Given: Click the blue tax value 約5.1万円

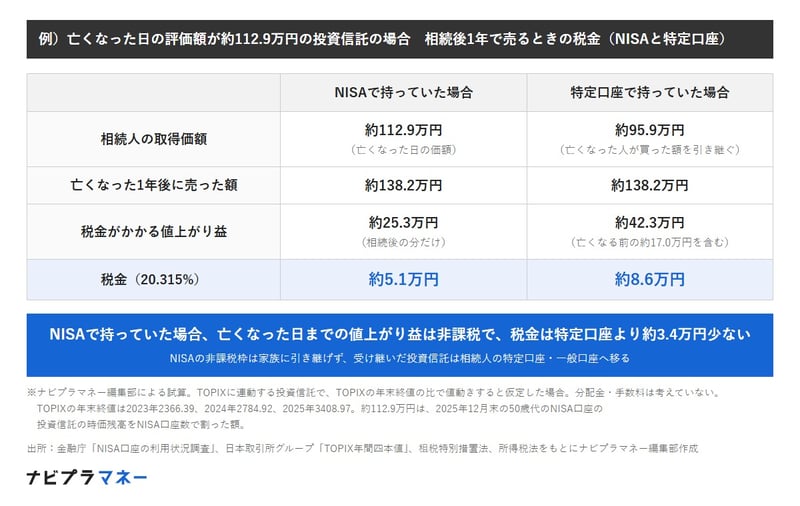Looking at the screenshot, I should coord(403,280).
